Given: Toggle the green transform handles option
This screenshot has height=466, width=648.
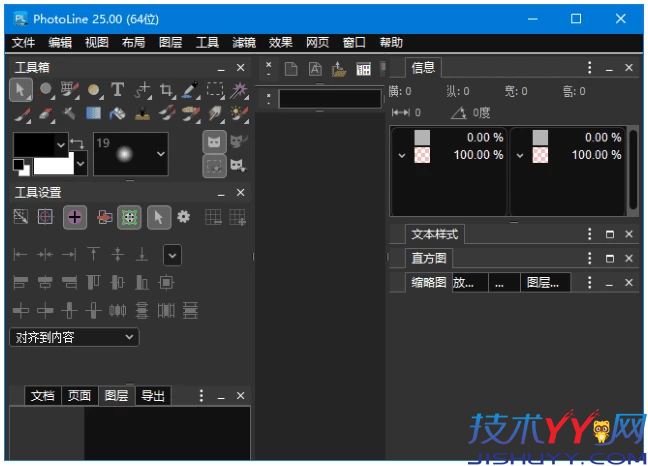Looking at the screenshot, I should 129,217.
